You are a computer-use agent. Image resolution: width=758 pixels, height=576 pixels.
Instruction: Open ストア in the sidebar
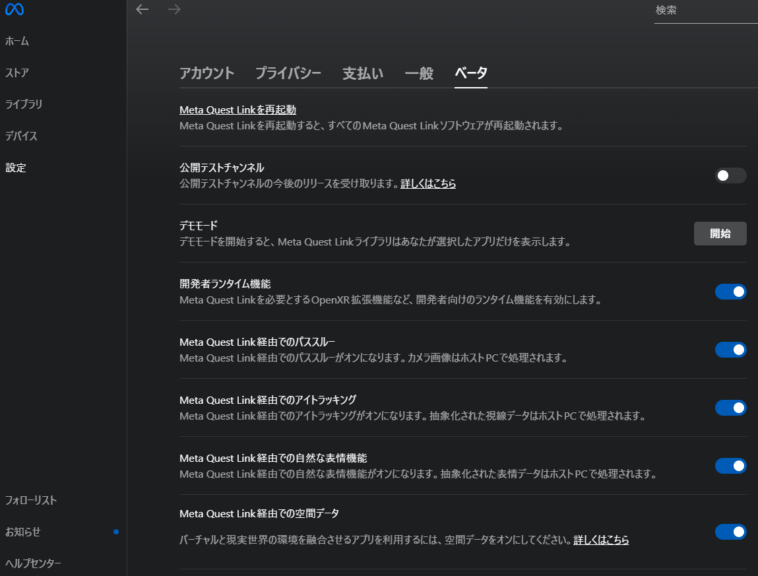pyautogui.click(x=17, y=73)
